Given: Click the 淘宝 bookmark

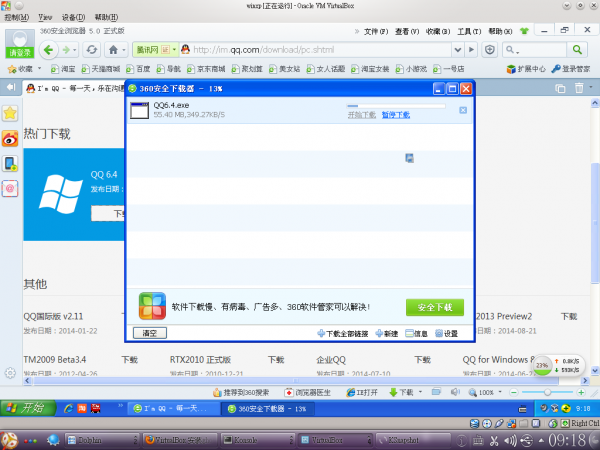Looking at the screenshot, I should click(x=63, y=69).
